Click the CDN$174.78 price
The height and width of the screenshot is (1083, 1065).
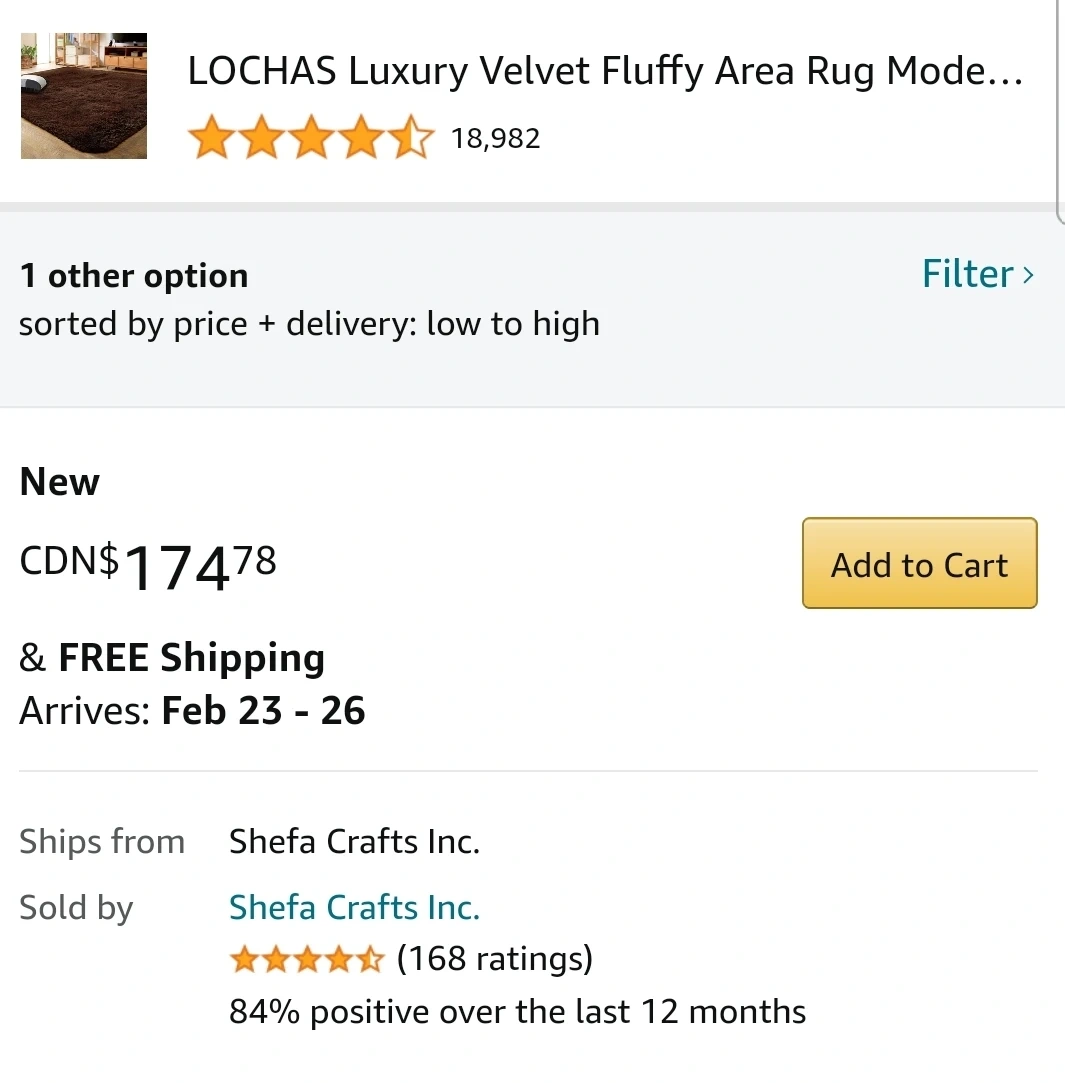[148, 565]
